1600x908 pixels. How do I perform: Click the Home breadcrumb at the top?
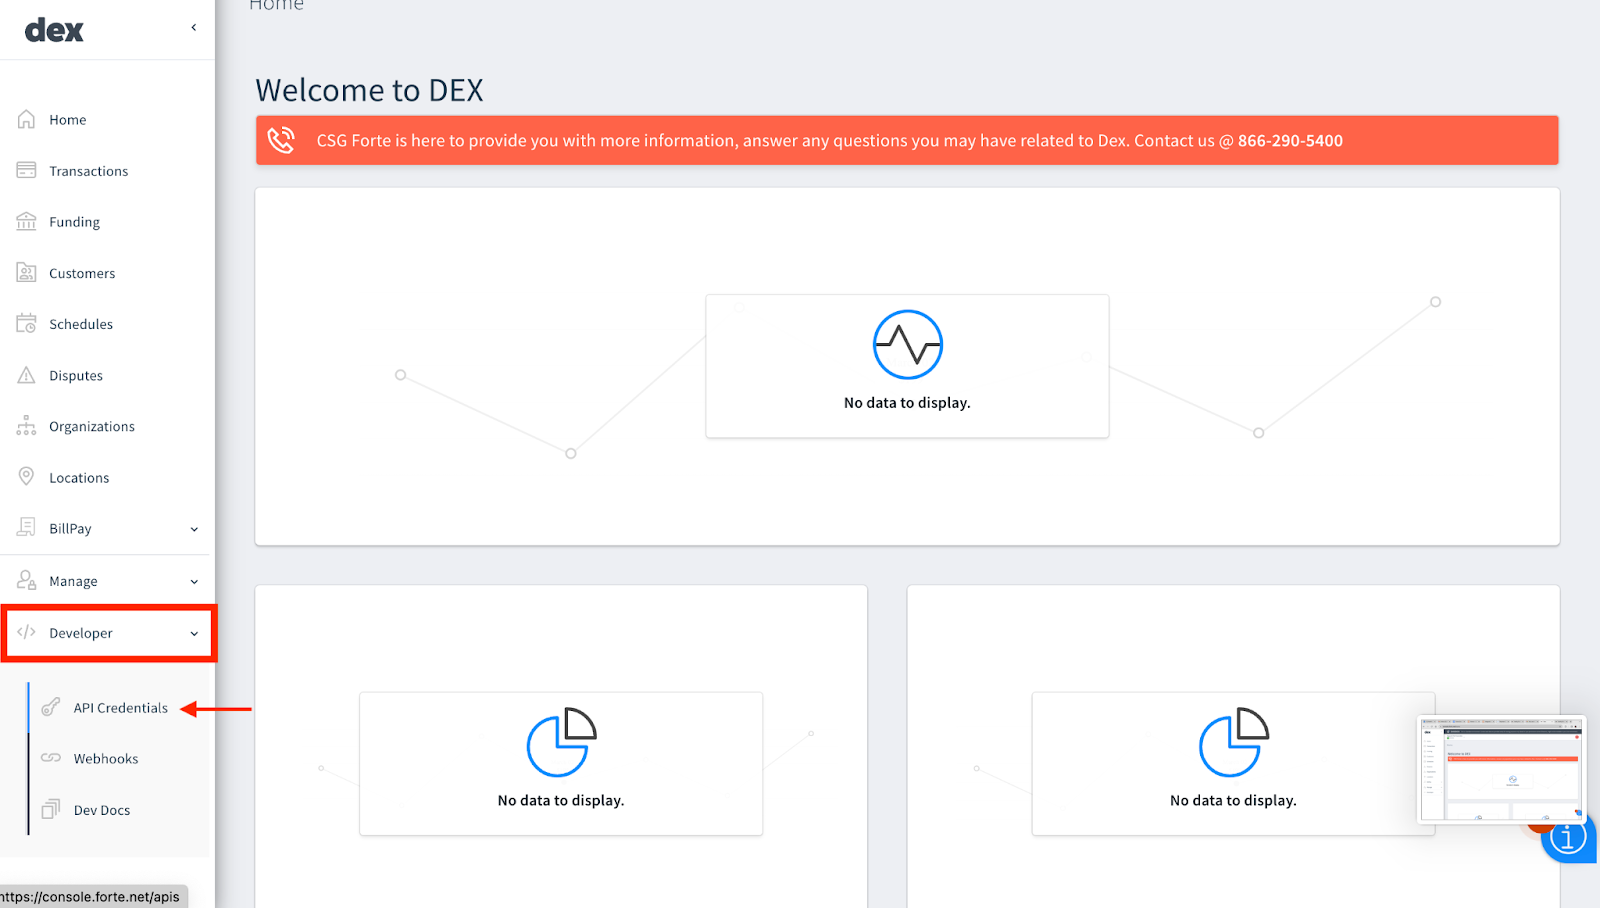coord(276,6)
